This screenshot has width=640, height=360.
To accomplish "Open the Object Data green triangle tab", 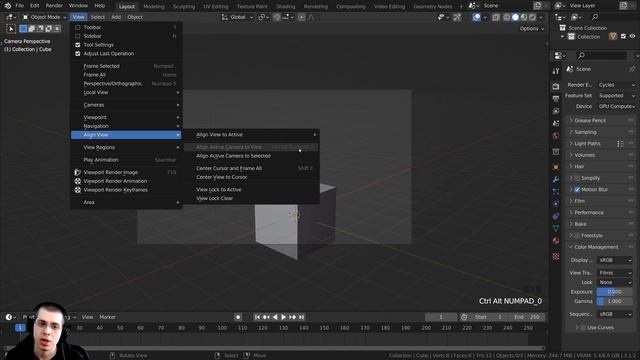I will (x=556, y=229).
